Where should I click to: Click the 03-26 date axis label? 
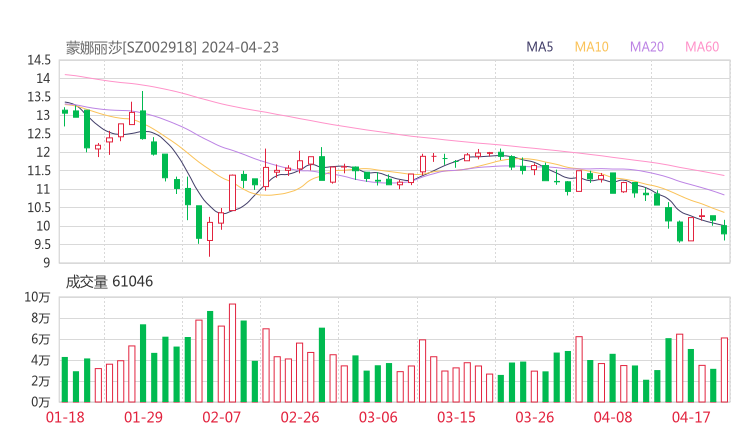pos(535,417)
